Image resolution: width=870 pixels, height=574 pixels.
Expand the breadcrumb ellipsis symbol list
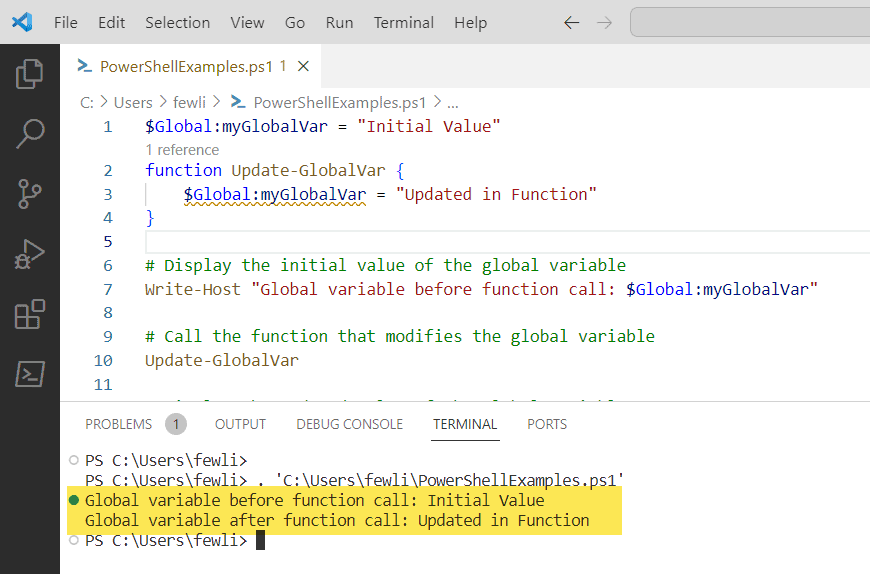tap(453, 103)
